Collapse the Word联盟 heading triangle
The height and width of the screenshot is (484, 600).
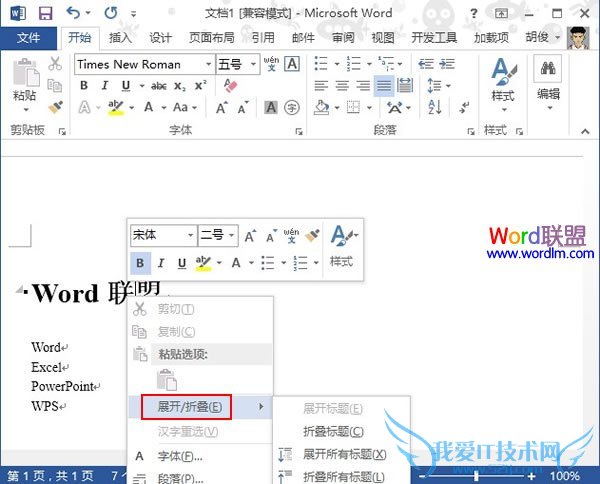[19, 290]
